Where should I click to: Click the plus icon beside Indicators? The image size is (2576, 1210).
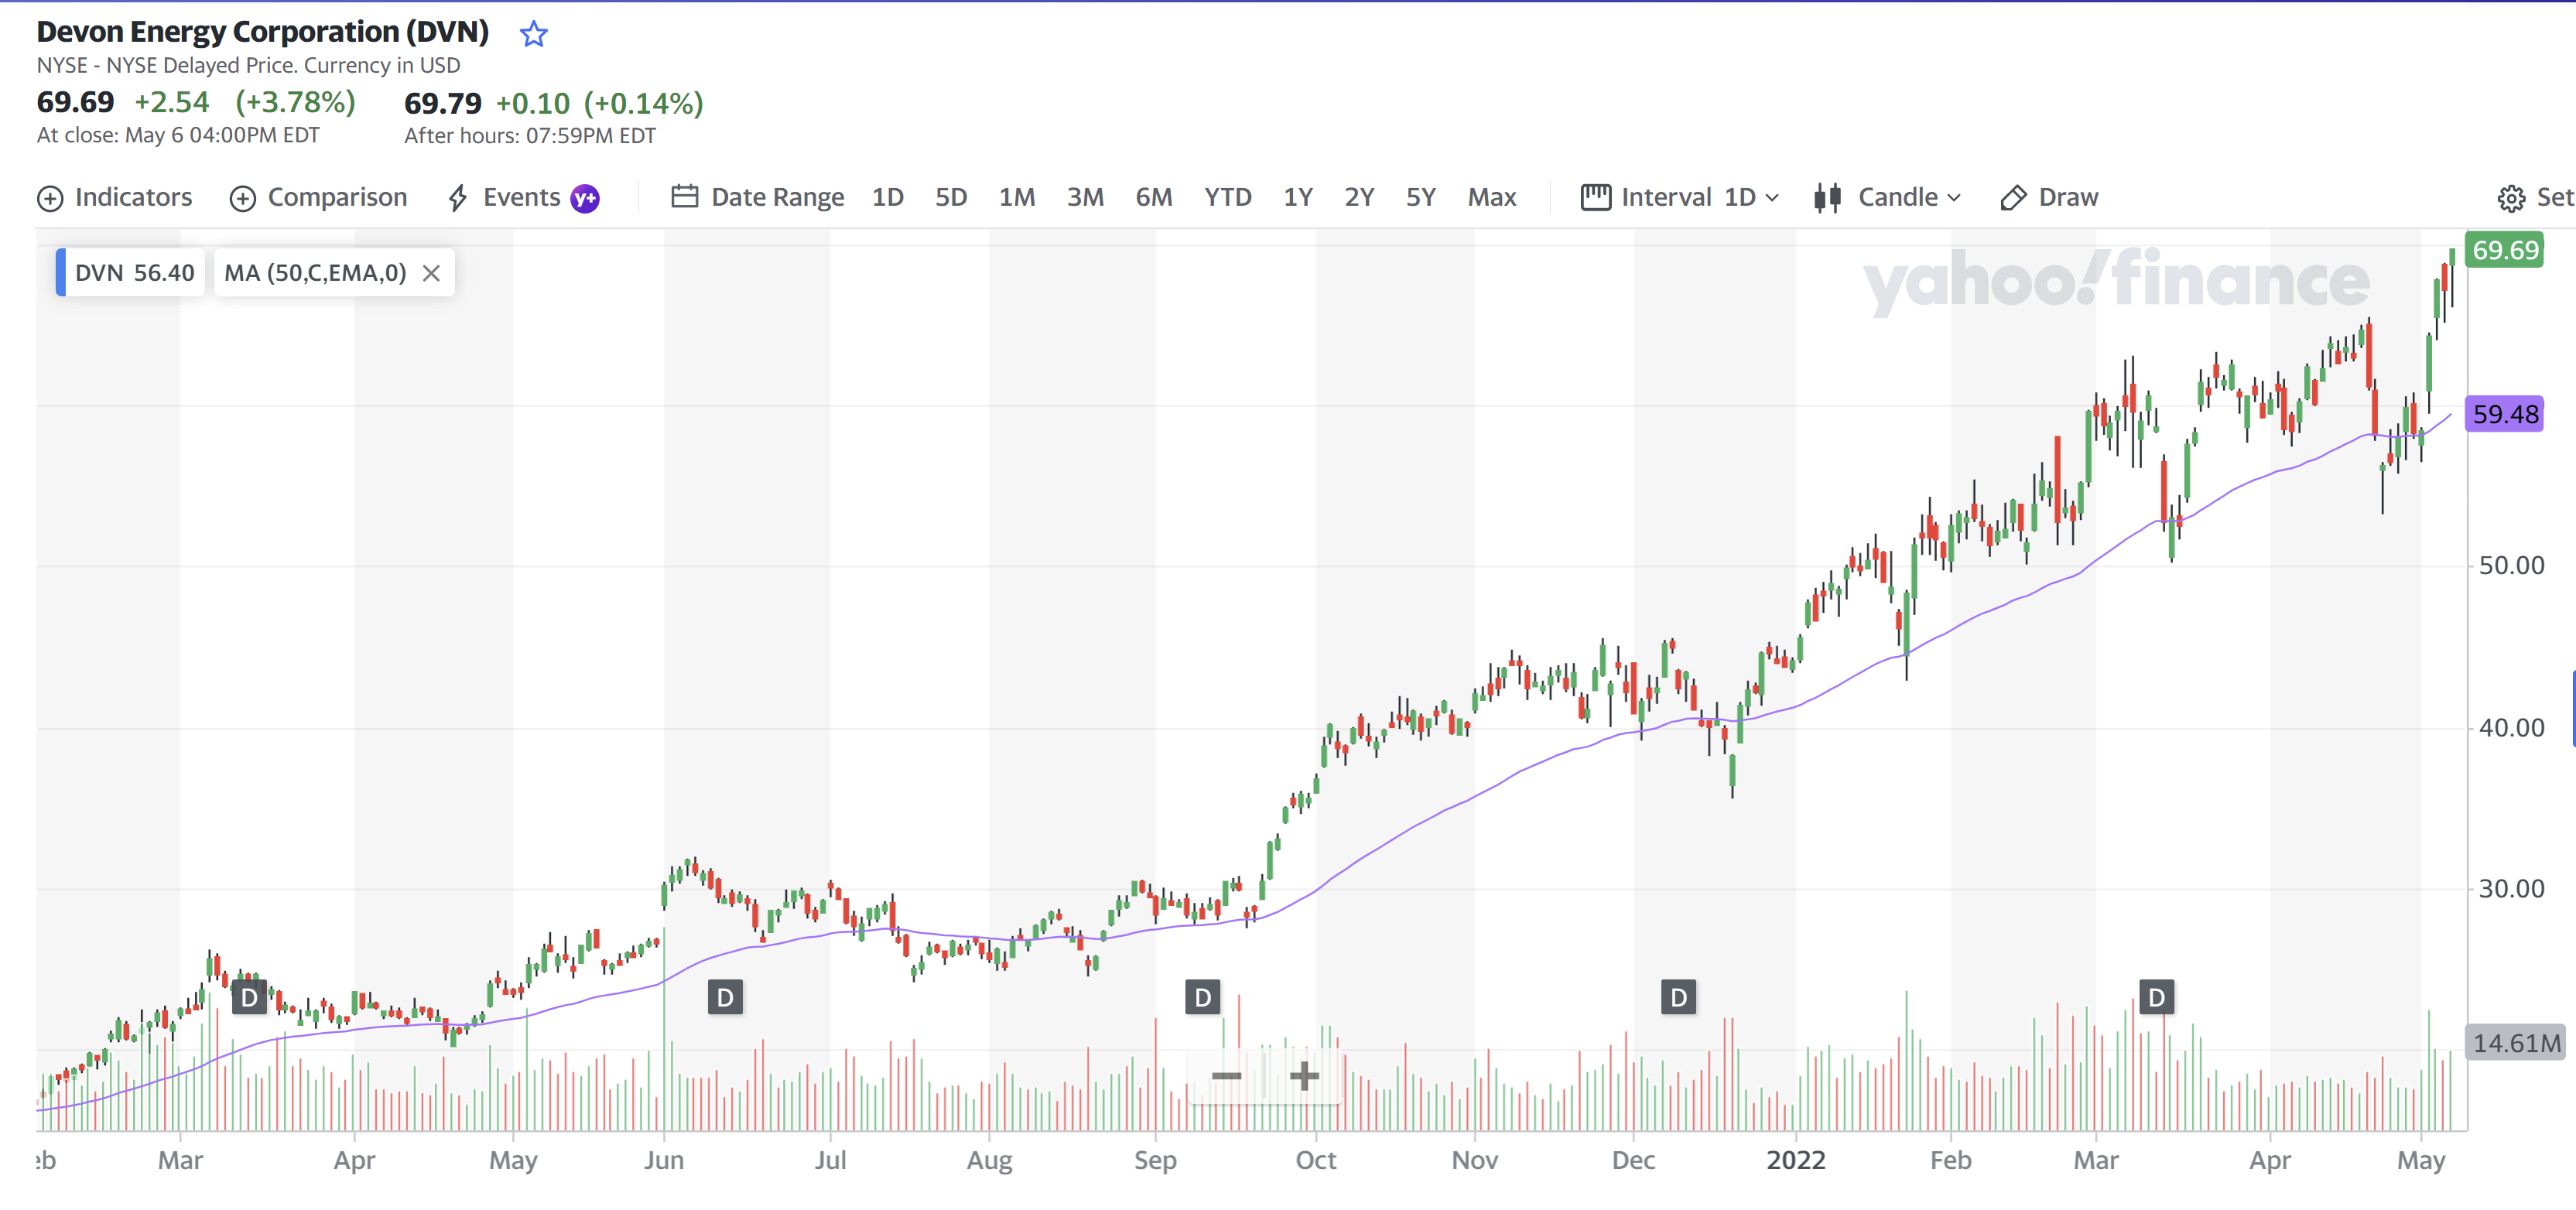[50, 199]
